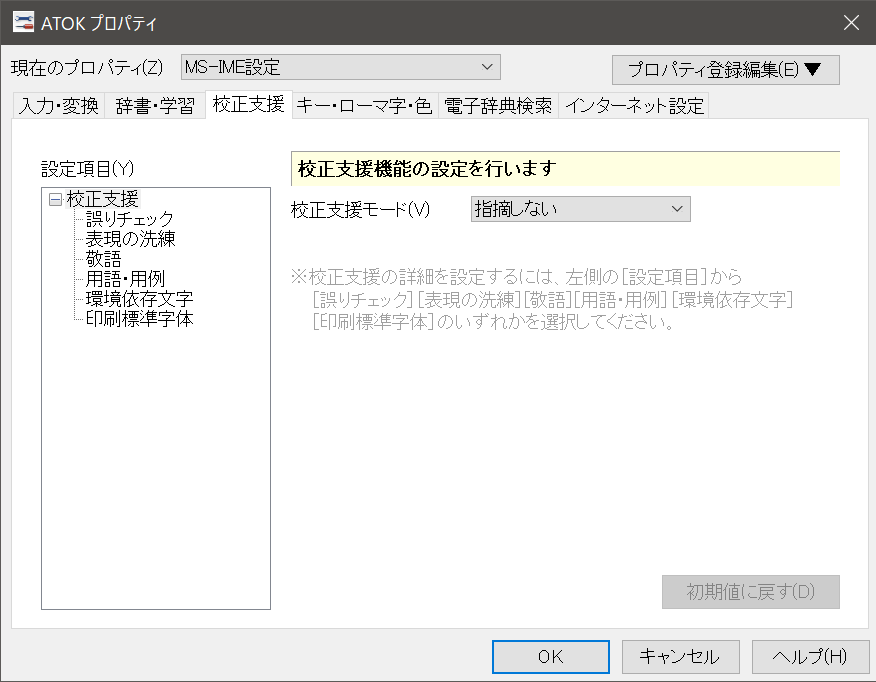This screenshot has height=682, width=876.
Task: Open the インターネット設定 tab
Action: coord(634,106)
